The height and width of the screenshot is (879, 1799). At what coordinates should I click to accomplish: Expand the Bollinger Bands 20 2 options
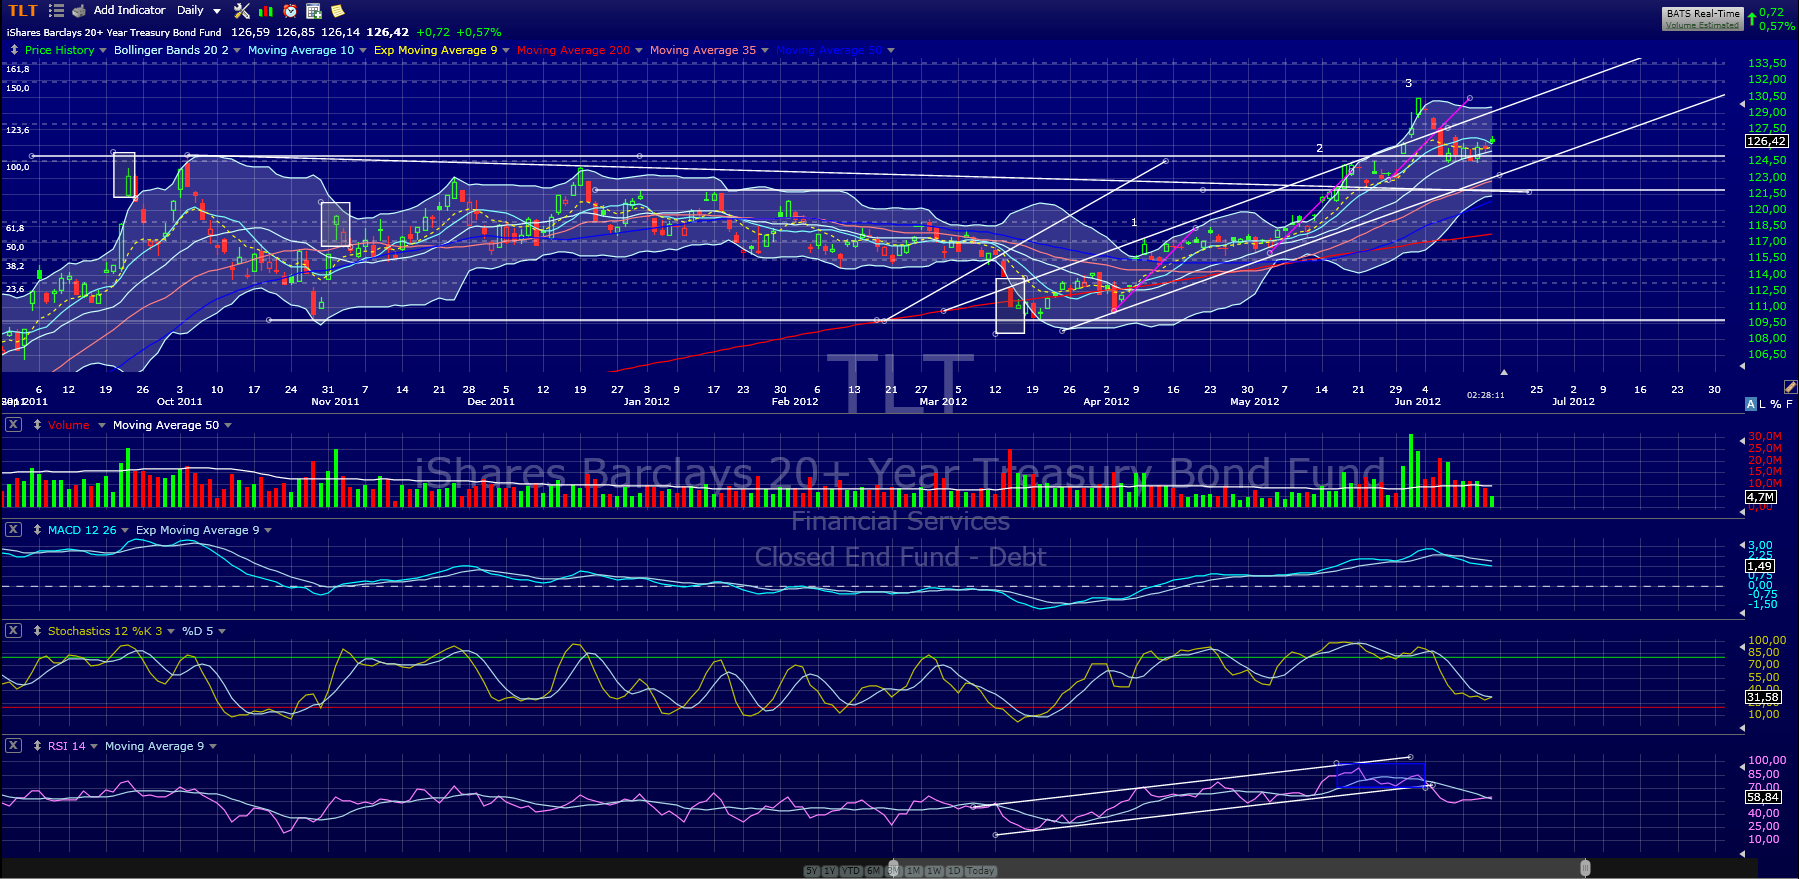pyautogui.click(x=237, y=50)
